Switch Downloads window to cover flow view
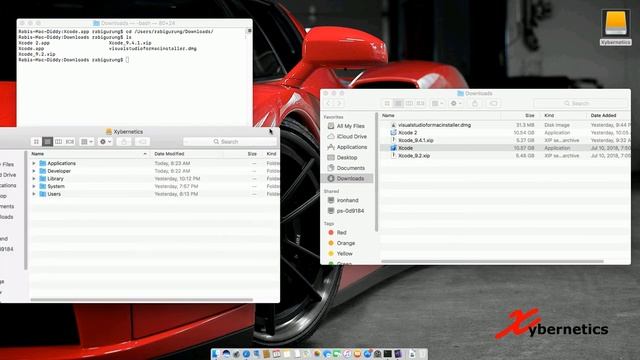The height and width of the screenshot is (360, 640). tap(420, 103)
